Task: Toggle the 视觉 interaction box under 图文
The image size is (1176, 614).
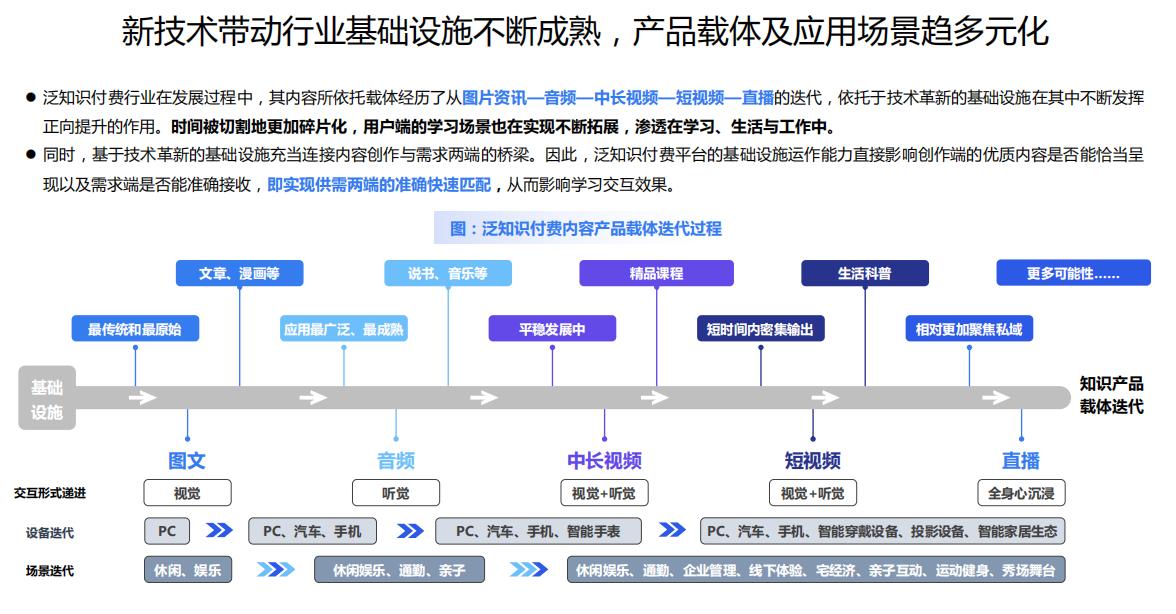Action: pos(188,492)
